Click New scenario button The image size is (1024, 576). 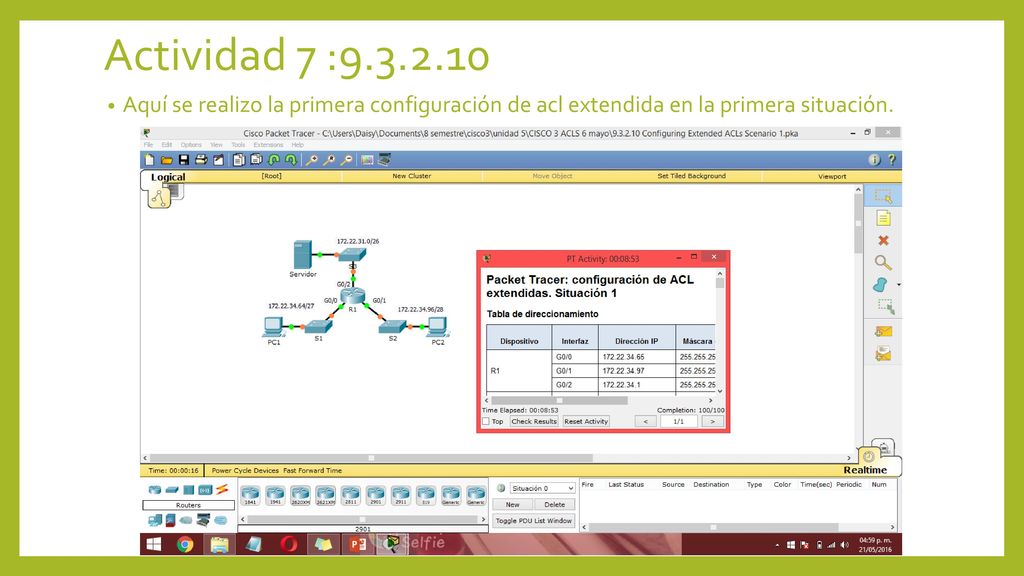pyautogui.click(x=513, y=504)
